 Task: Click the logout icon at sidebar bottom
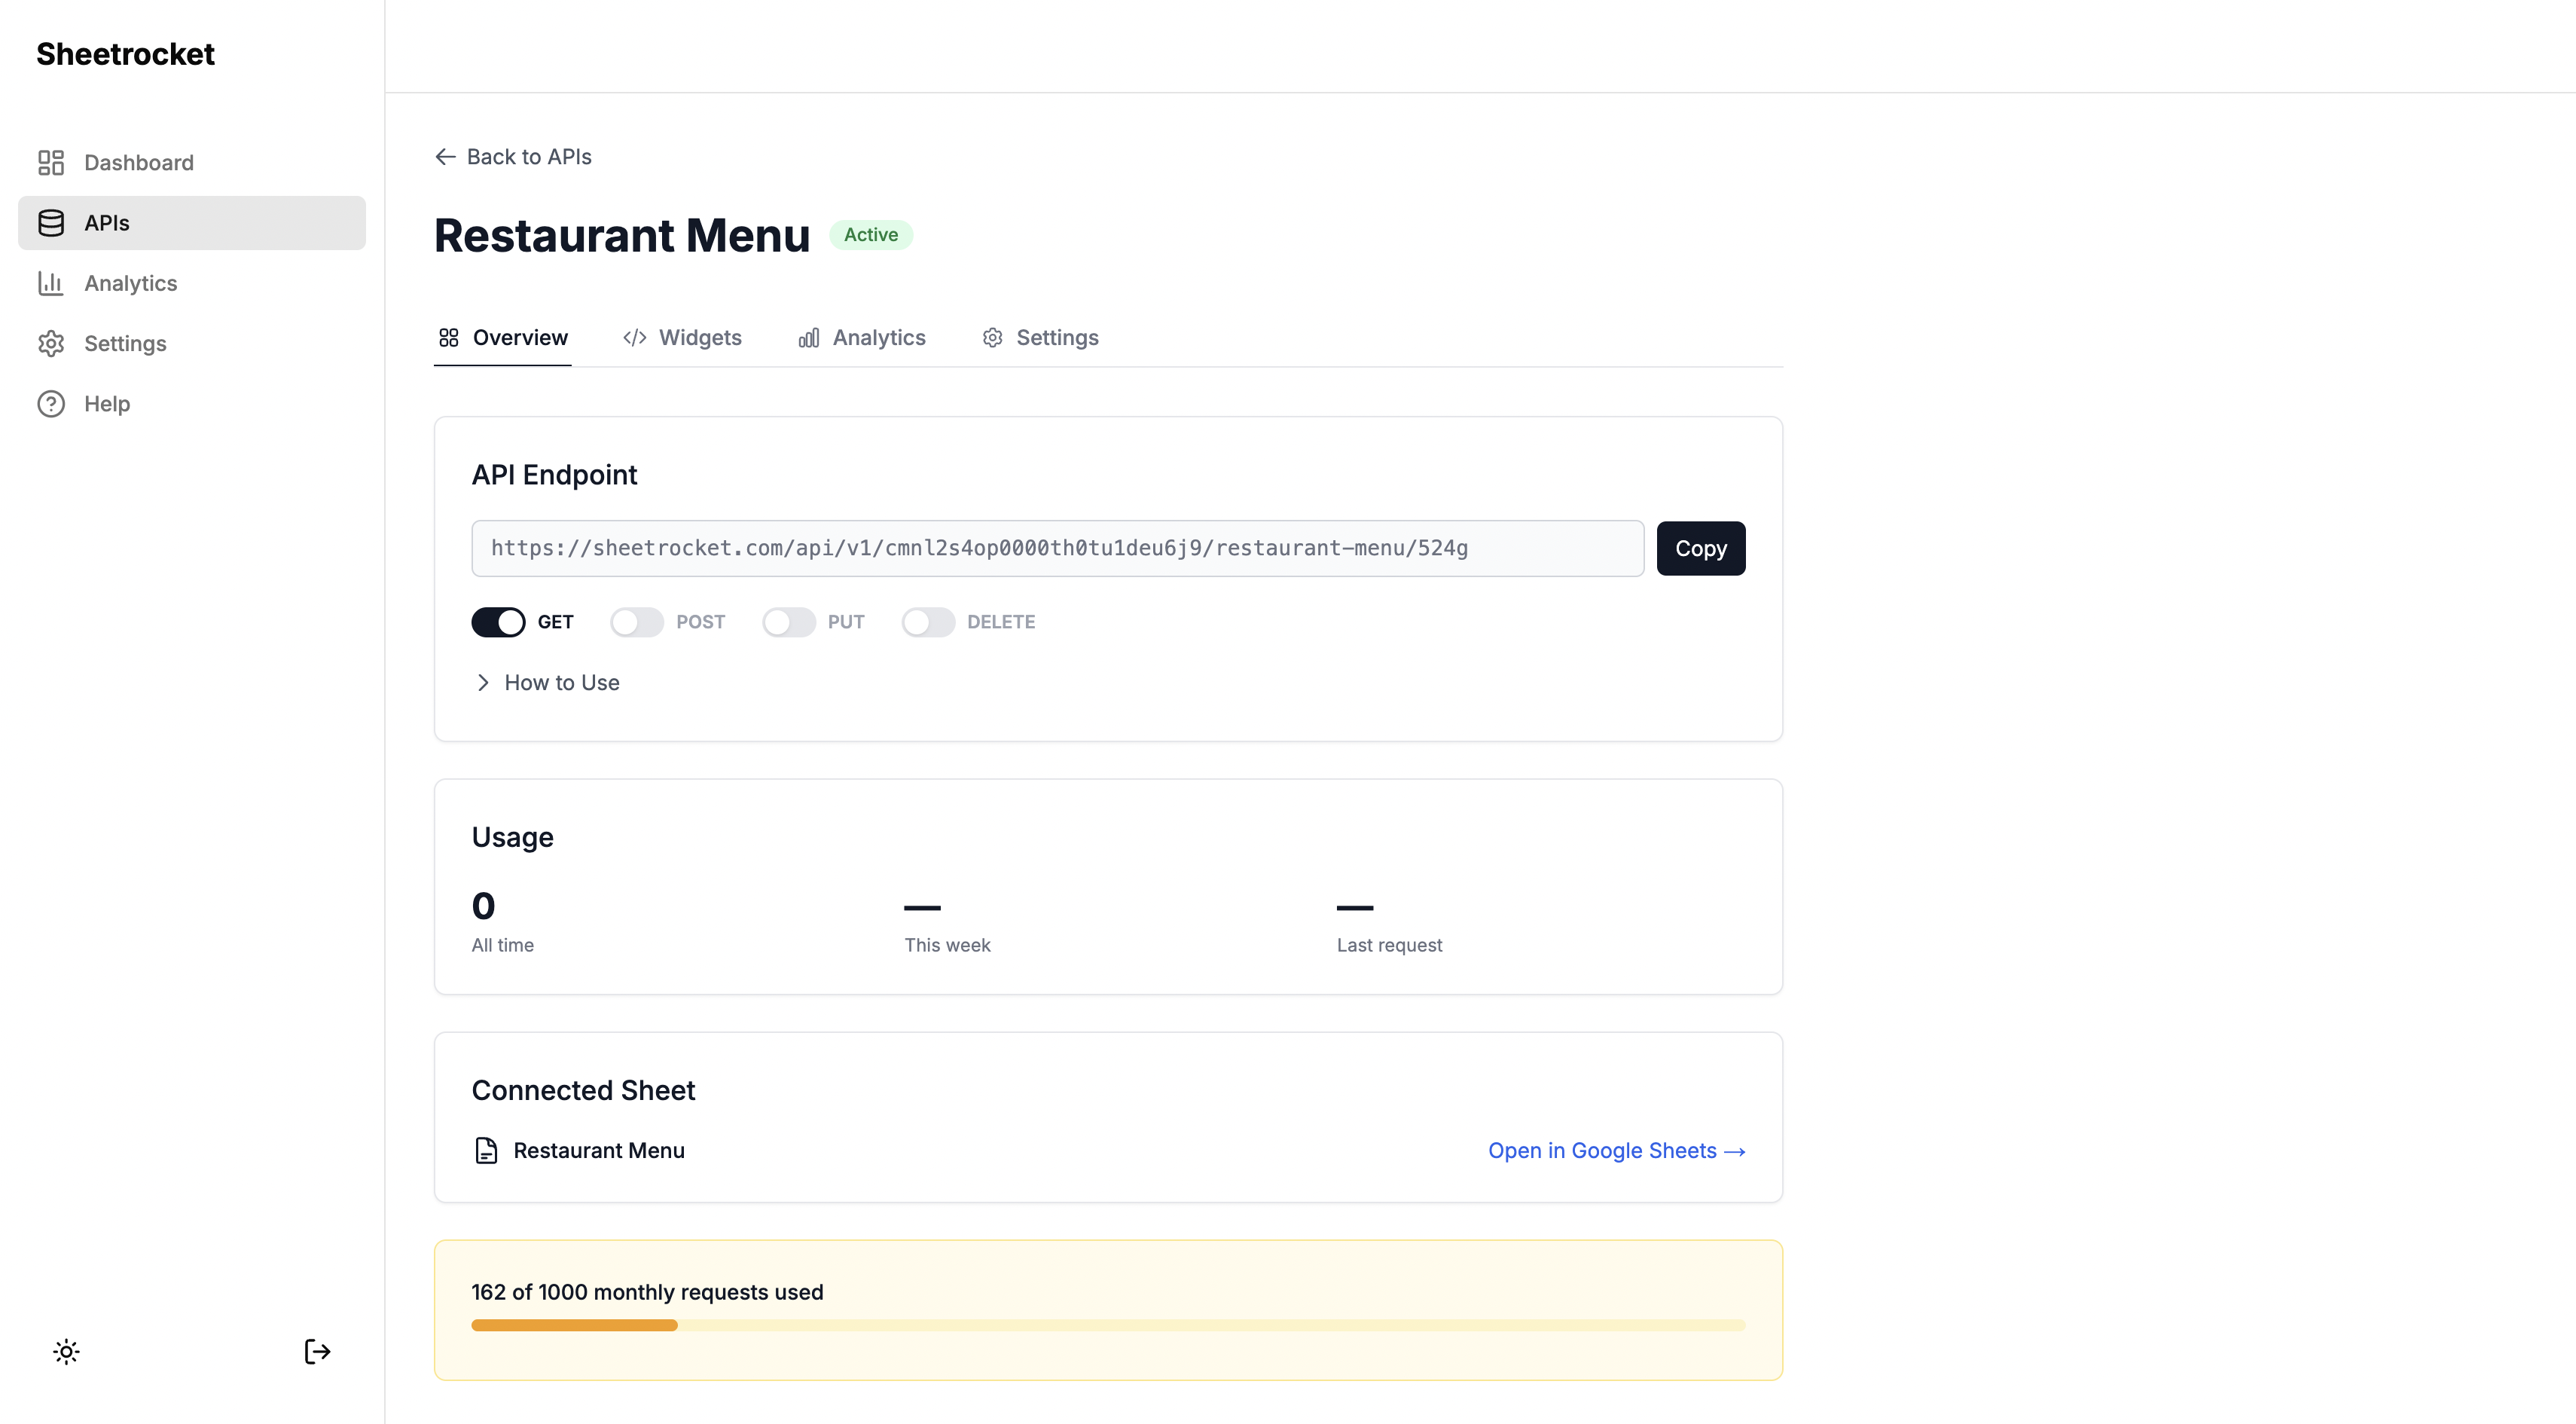coord(317,1352)
